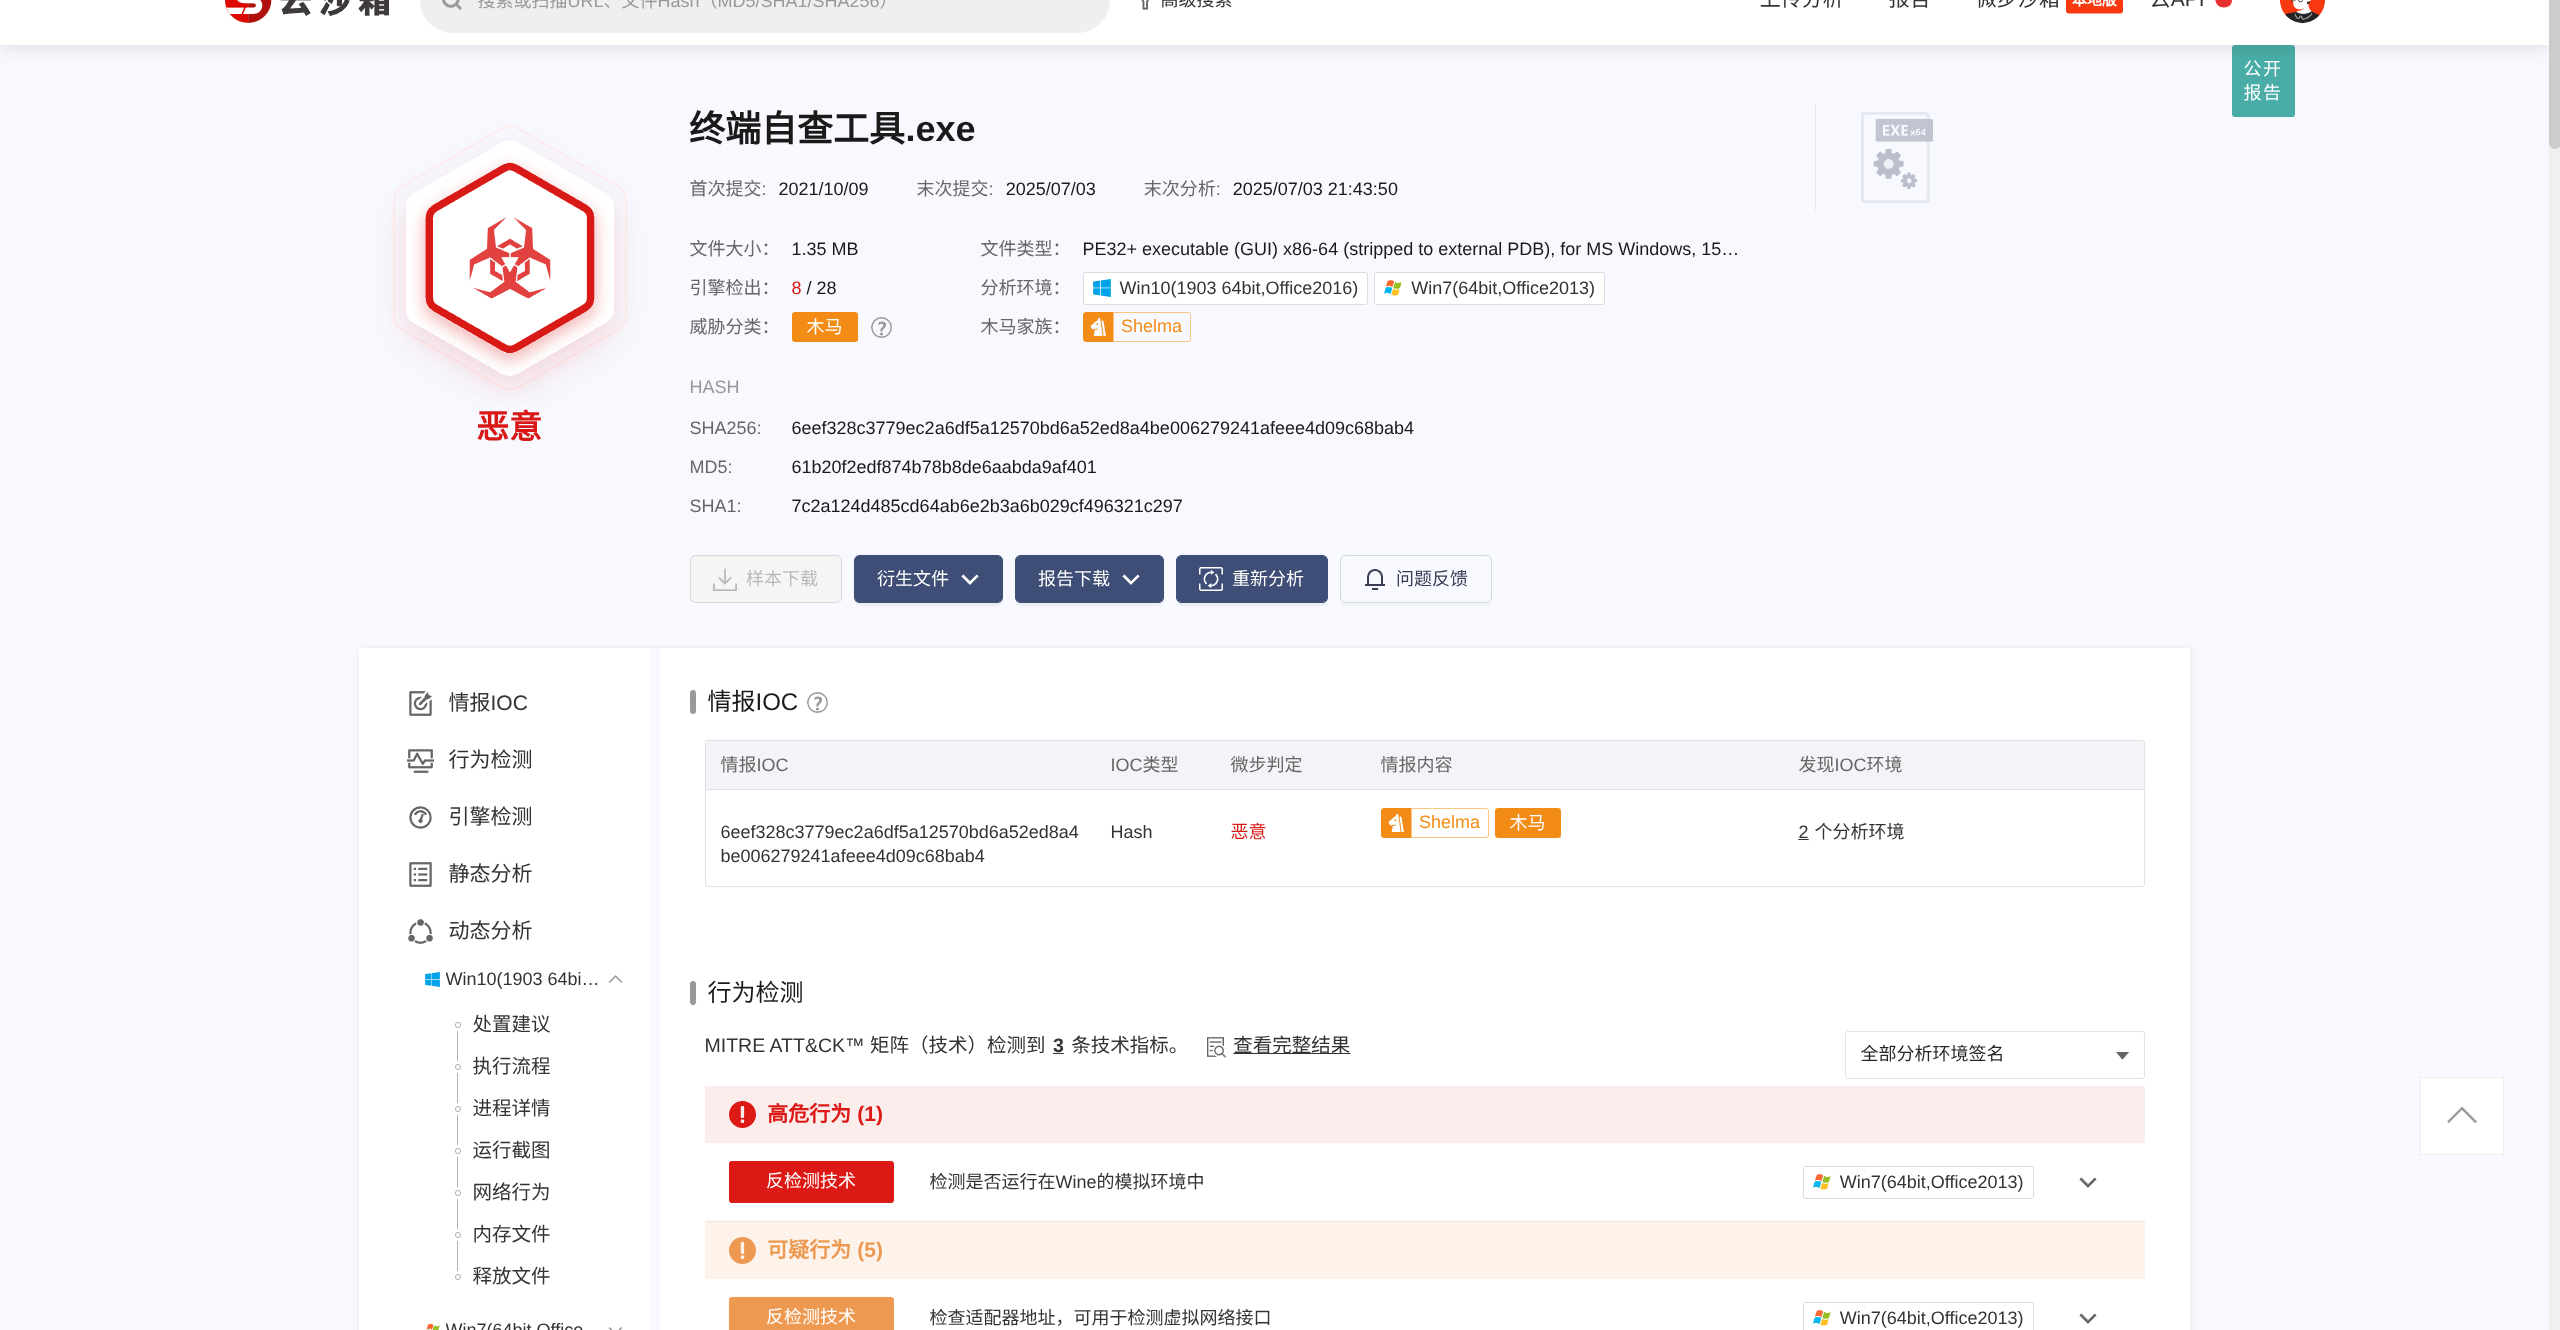Collapse the Win10(1903 64bit) tree node
The width and height of the screenshot is (2560, 1330).
click(x=616, y=979)
